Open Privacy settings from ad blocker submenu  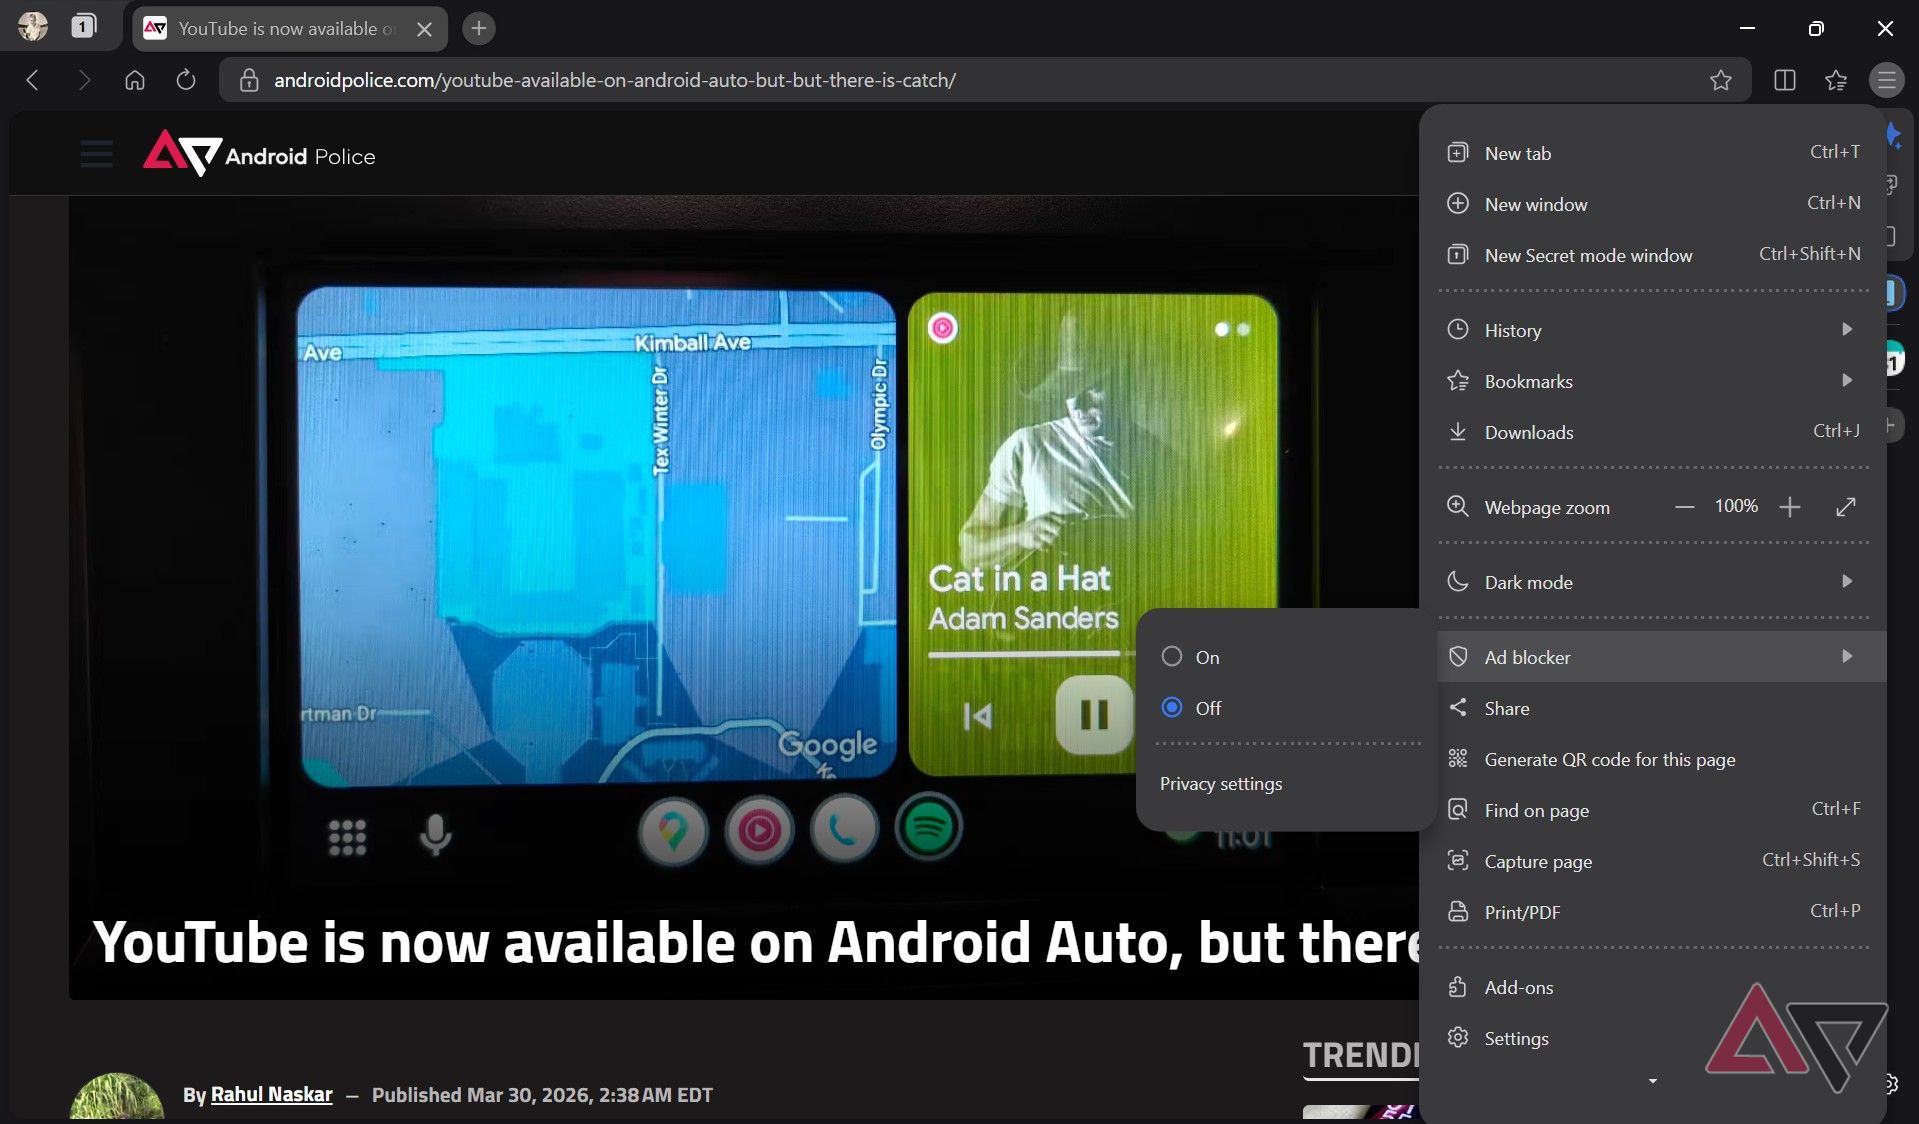[1221, 784]
